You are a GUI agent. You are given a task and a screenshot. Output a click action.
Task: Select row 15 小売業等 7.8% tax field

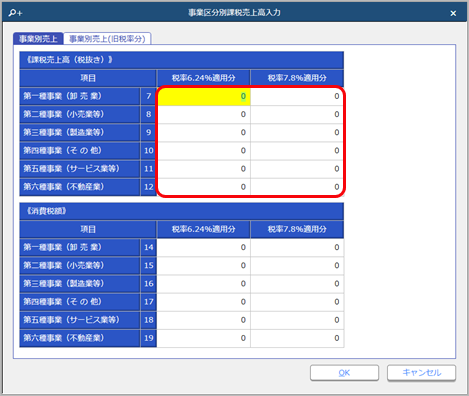(297, 266)
